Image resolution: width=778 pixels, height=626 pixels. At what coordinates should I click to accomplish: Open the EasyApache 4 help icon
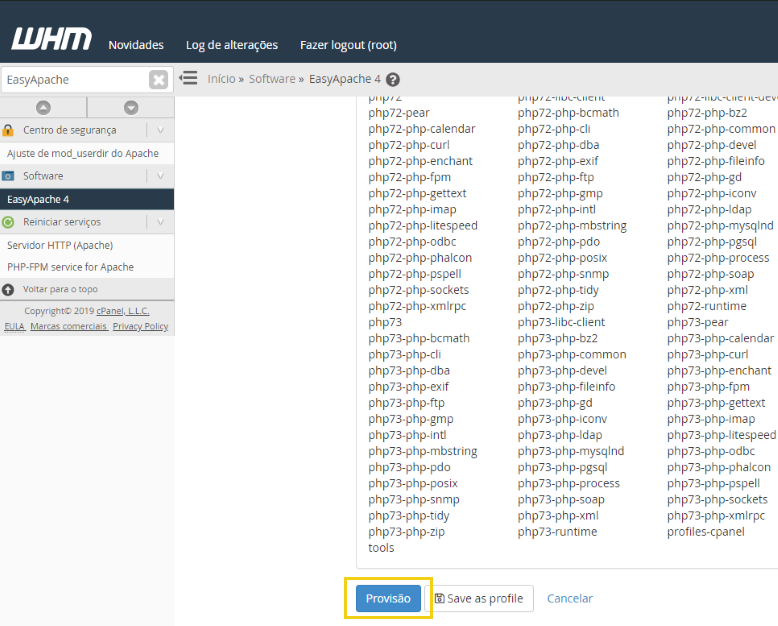click(393, 79)
